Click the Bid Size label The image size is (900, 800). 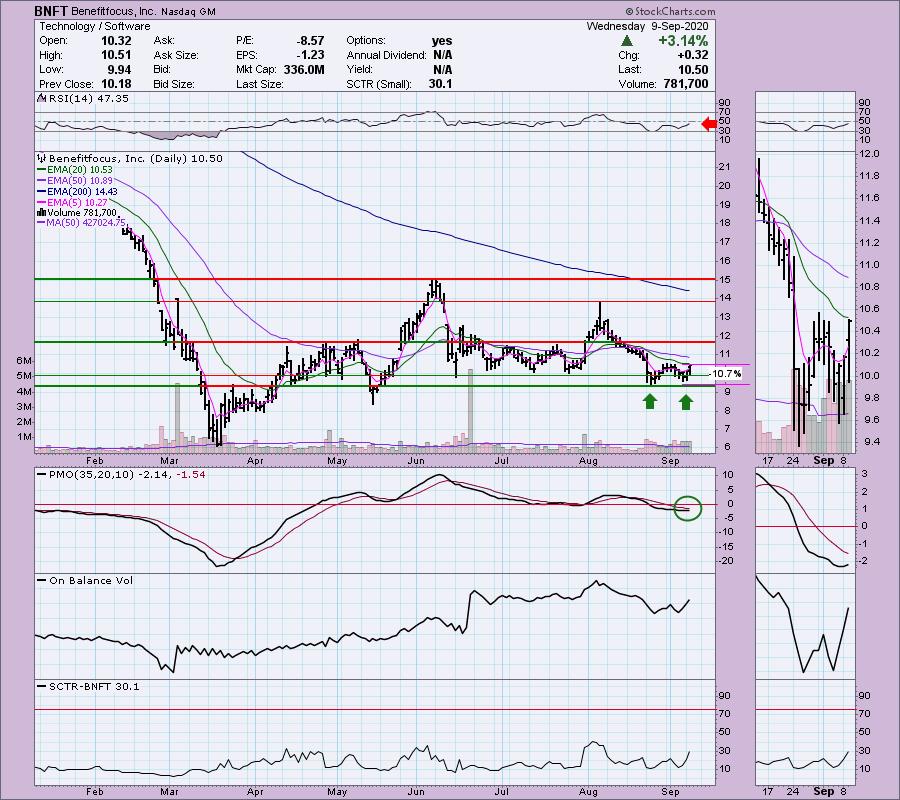(175, 84)
